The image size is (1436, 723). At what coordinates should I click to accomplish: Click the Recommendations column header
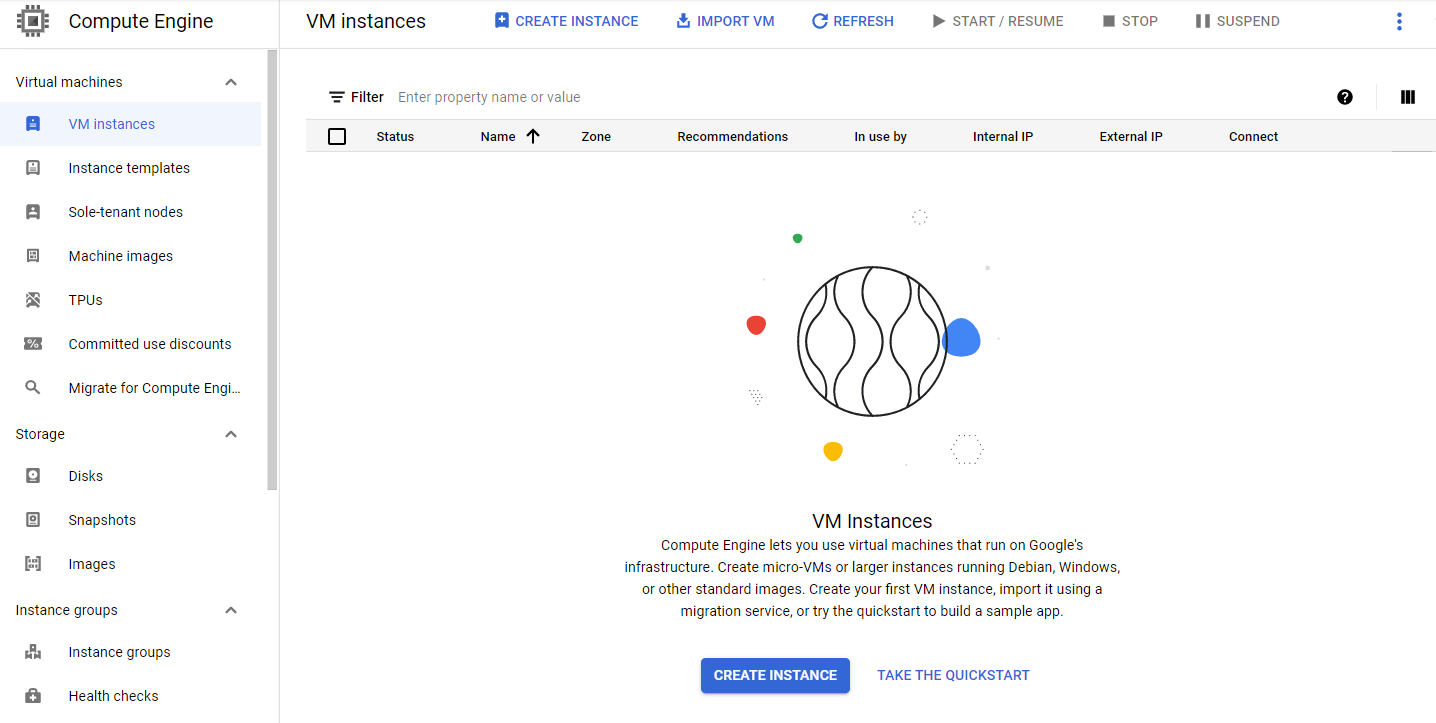pyautogui.click(x=732, y=136)
